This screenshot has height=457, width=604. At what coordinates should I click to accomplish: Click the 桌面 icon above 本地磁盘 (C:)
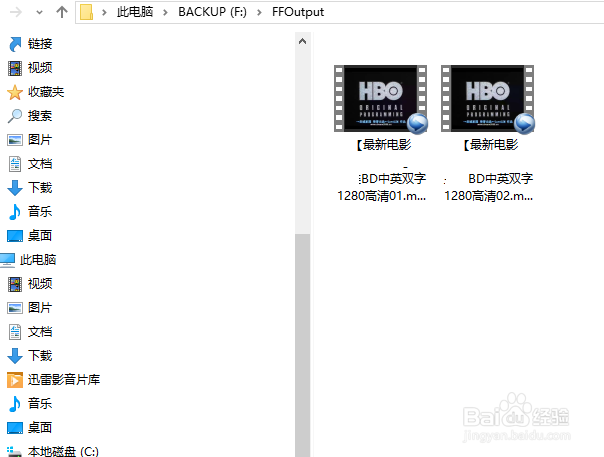(x=15, y=428)
